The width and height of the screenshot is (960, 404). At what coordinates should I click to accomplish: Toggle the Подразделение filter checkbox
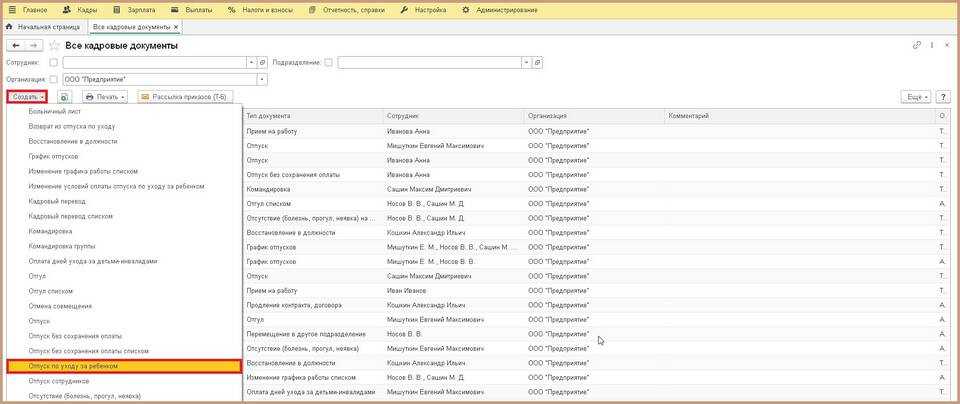329,62
